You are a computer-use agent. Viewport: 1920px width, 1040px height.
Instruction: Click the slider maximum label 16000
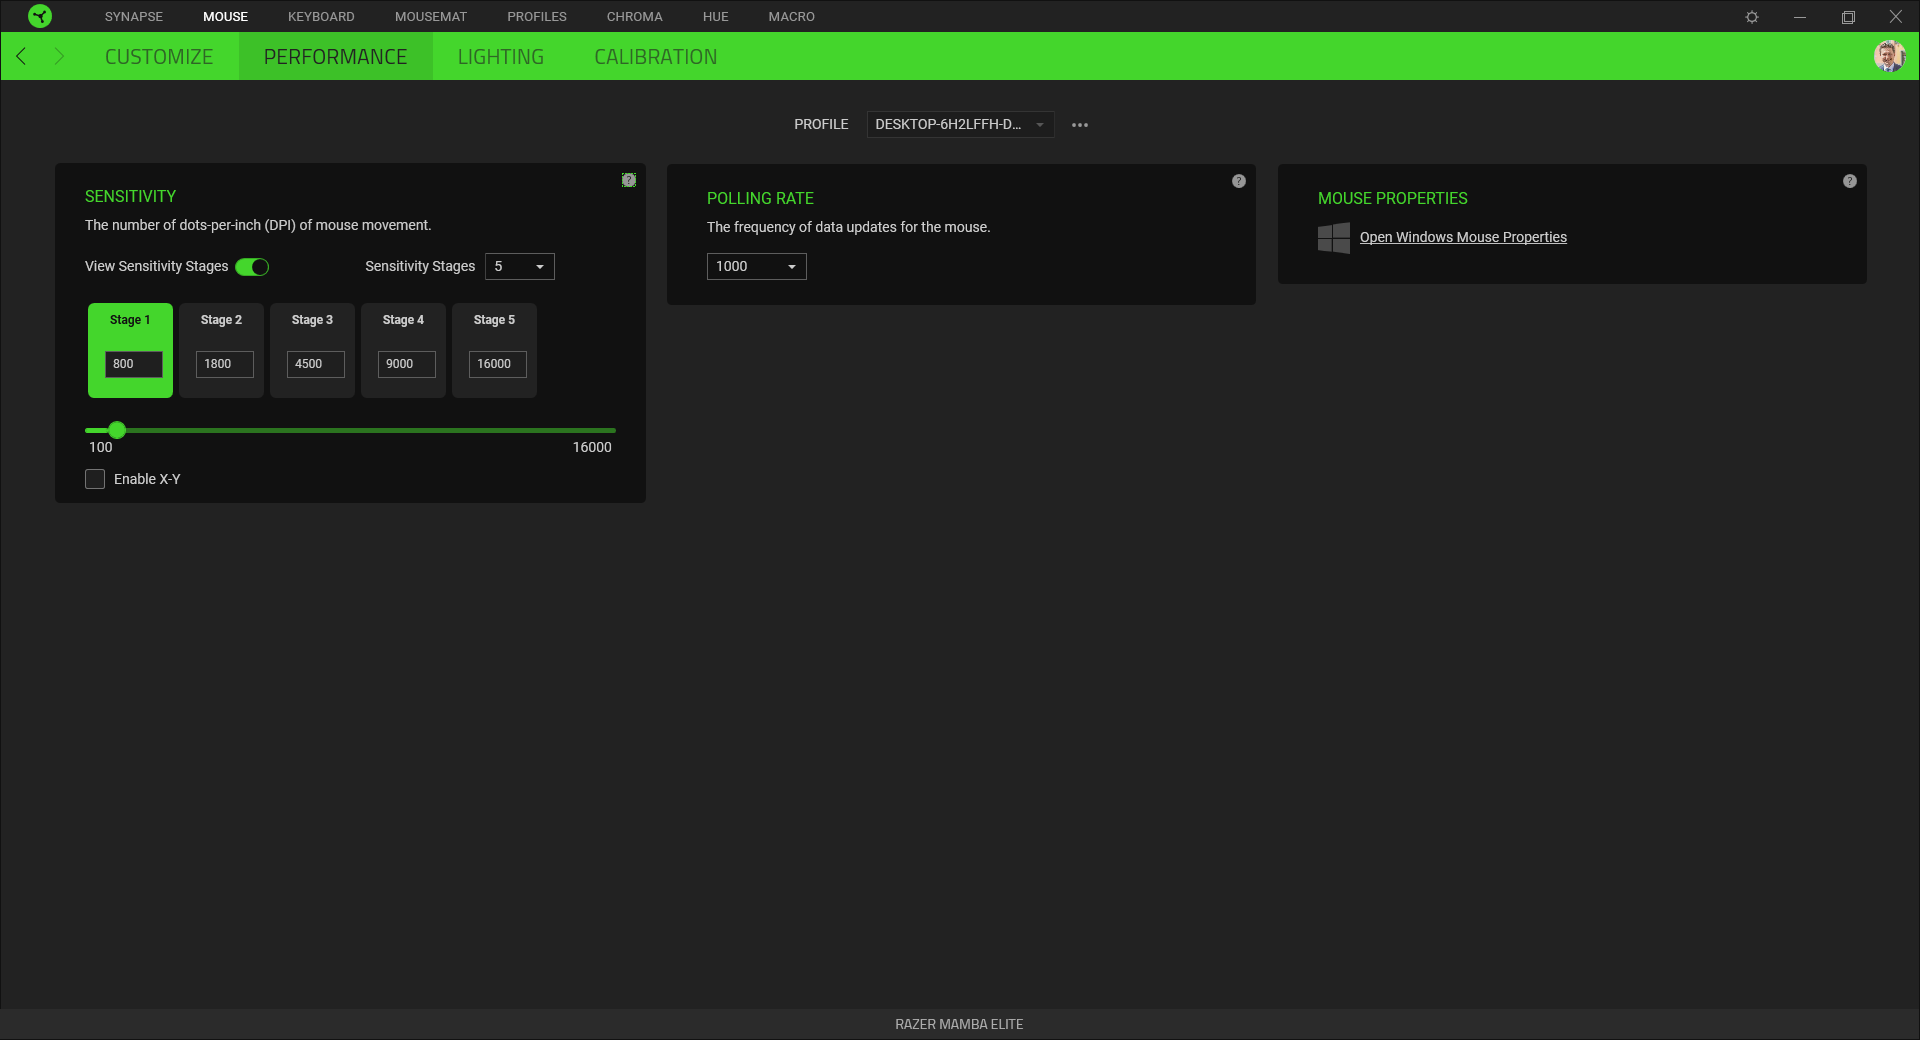pos(592,448)
